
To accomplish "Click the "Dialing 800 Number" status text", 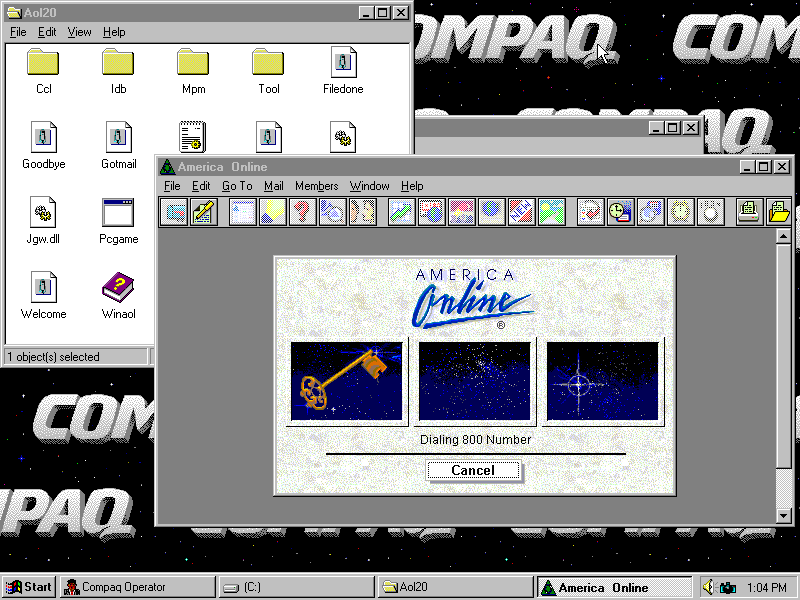I will coord(476,440).
